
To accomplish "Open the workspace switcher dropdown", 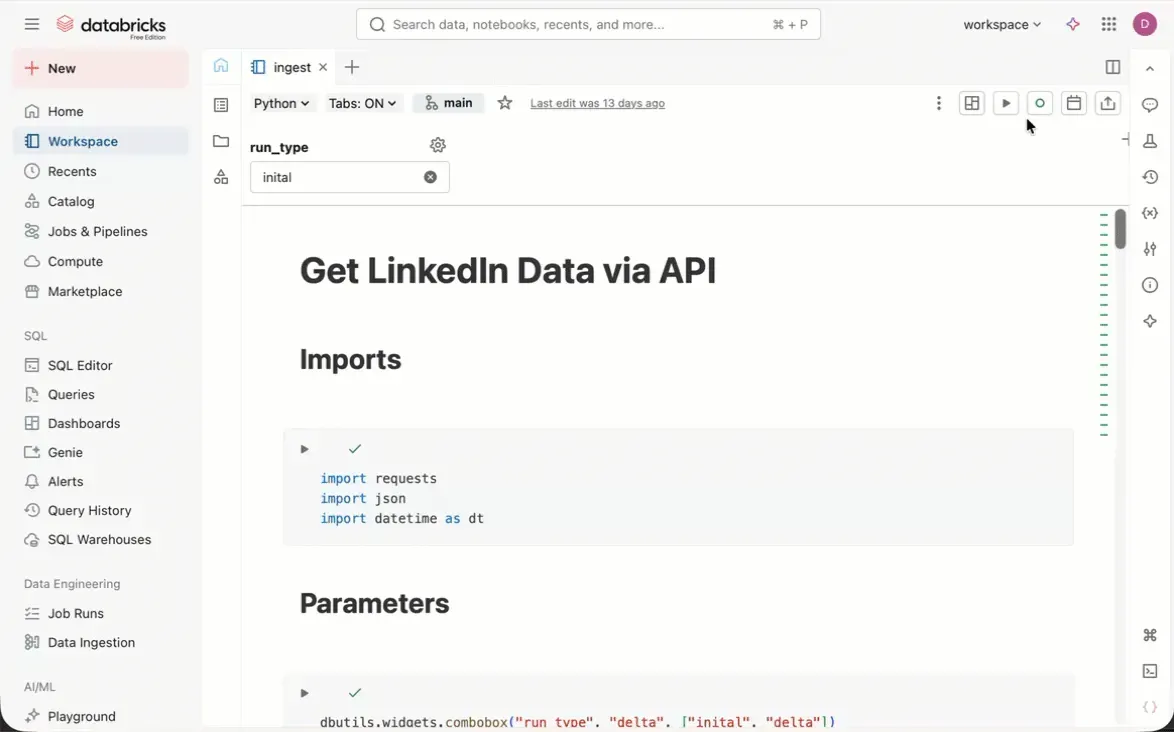I will click(1002, 25).
